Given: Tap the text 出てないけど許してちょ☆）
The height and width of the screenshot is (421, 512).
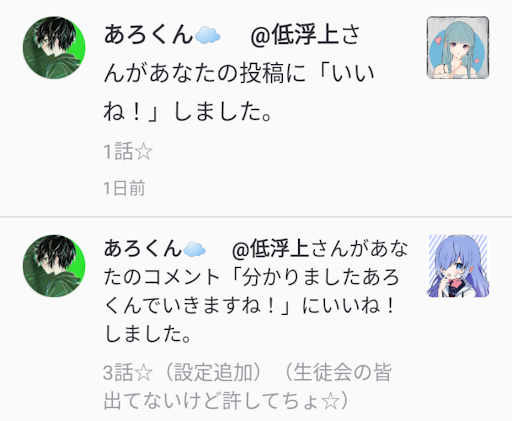Looking at the screenshot, I should 227,401.
